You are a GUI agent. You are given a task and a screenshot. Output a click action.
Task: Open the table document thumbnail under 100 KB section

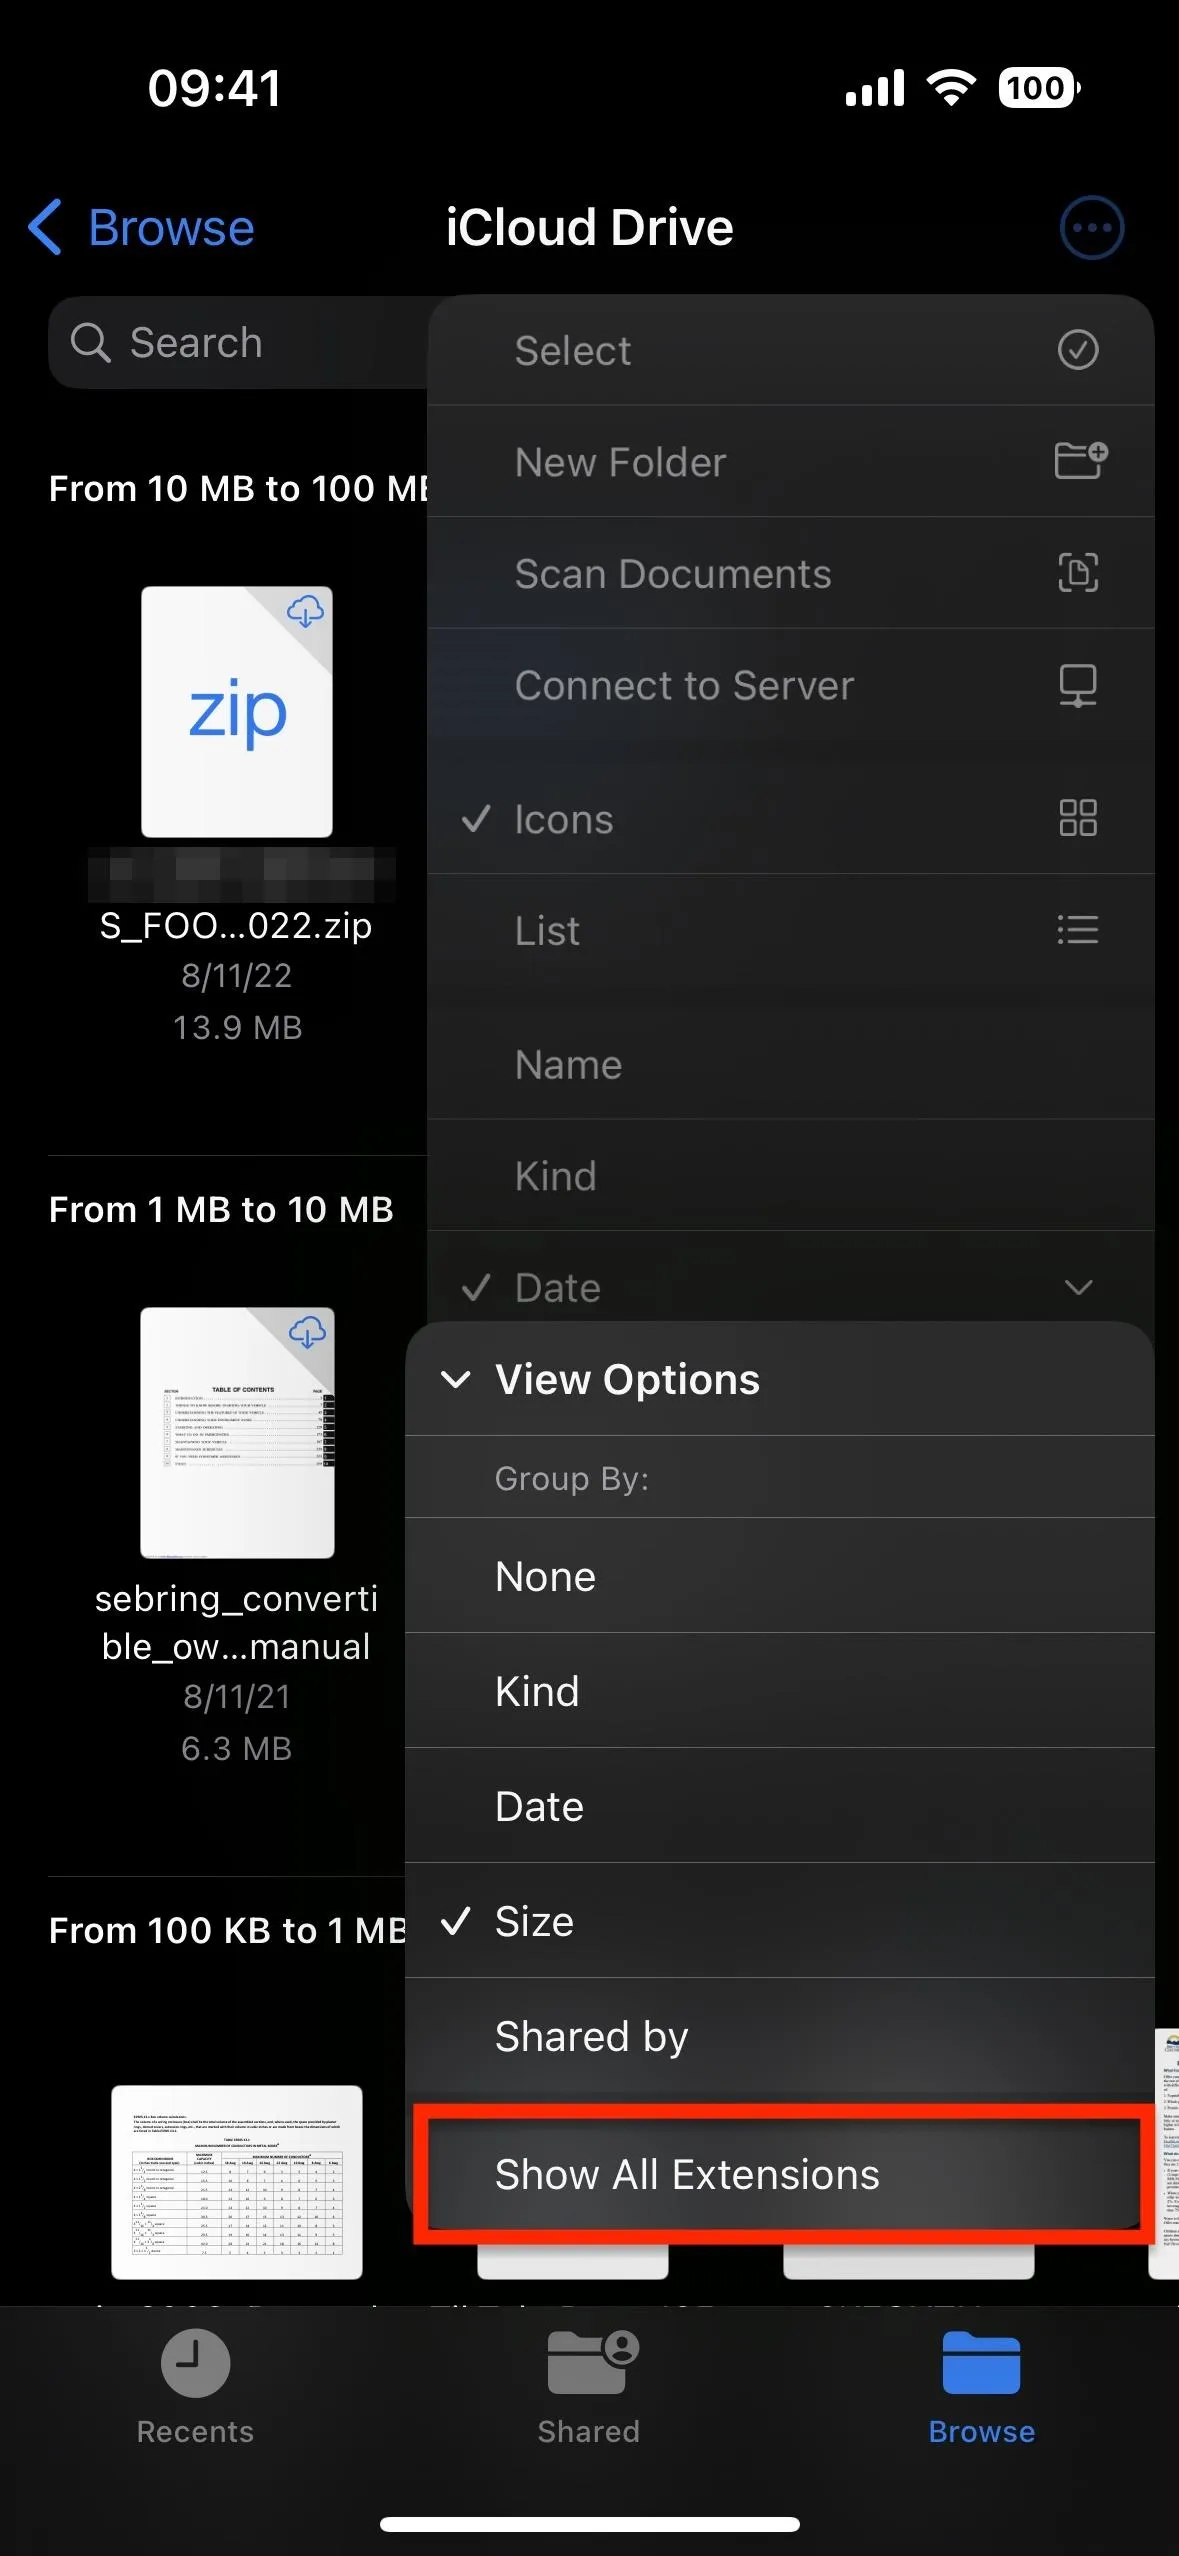click(x=237, y=2182)
